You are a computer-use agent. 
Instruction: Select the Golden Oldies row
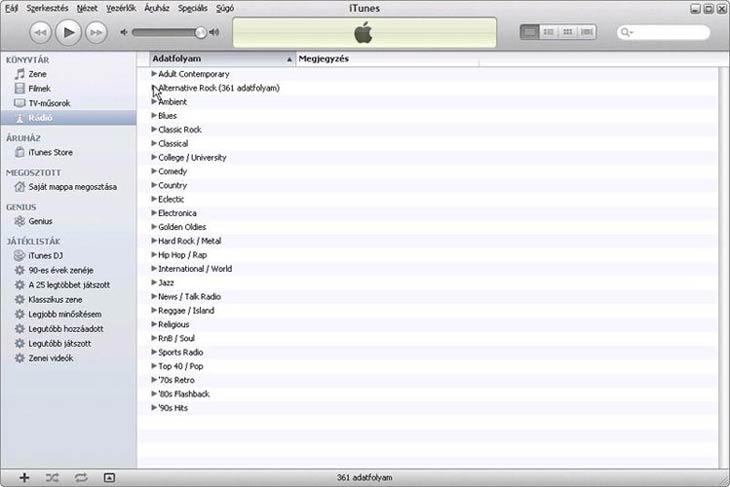point(427,227)
